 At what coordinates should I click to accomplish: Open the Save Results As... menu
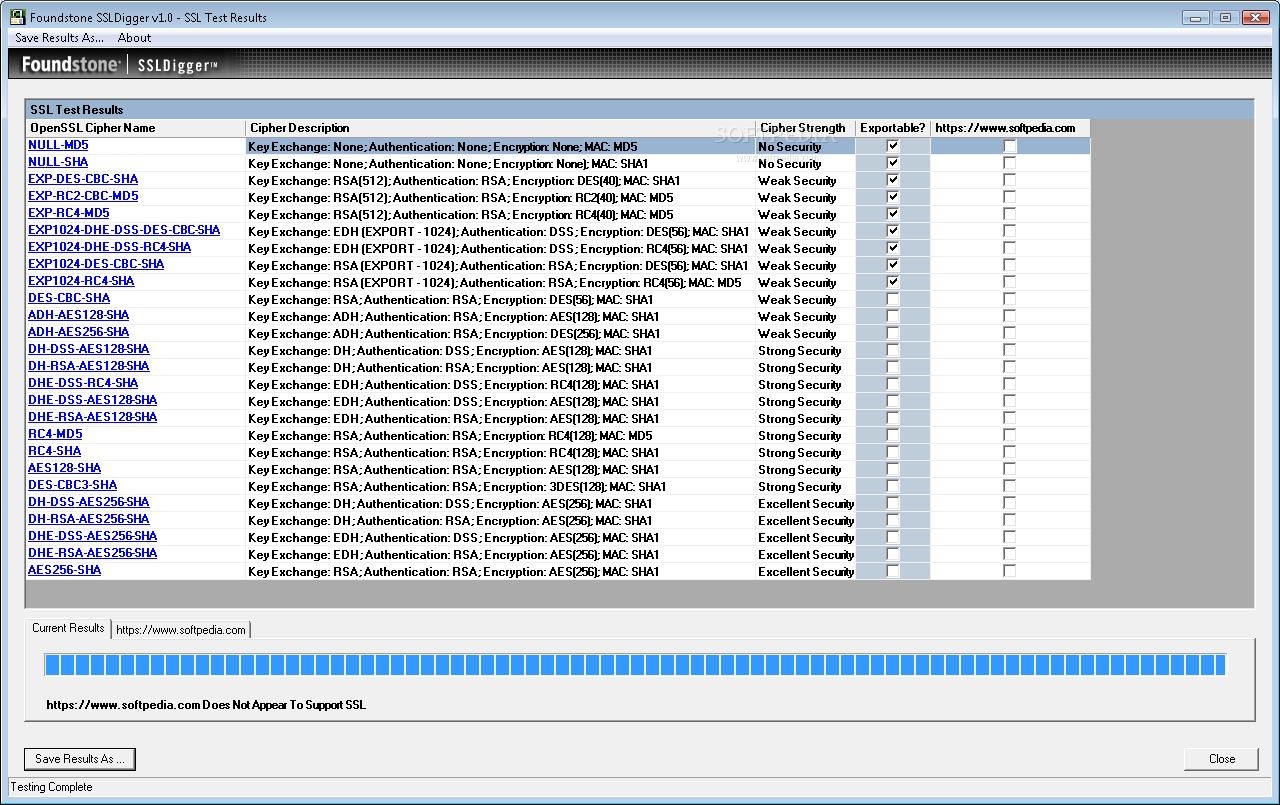coord(59,38)
